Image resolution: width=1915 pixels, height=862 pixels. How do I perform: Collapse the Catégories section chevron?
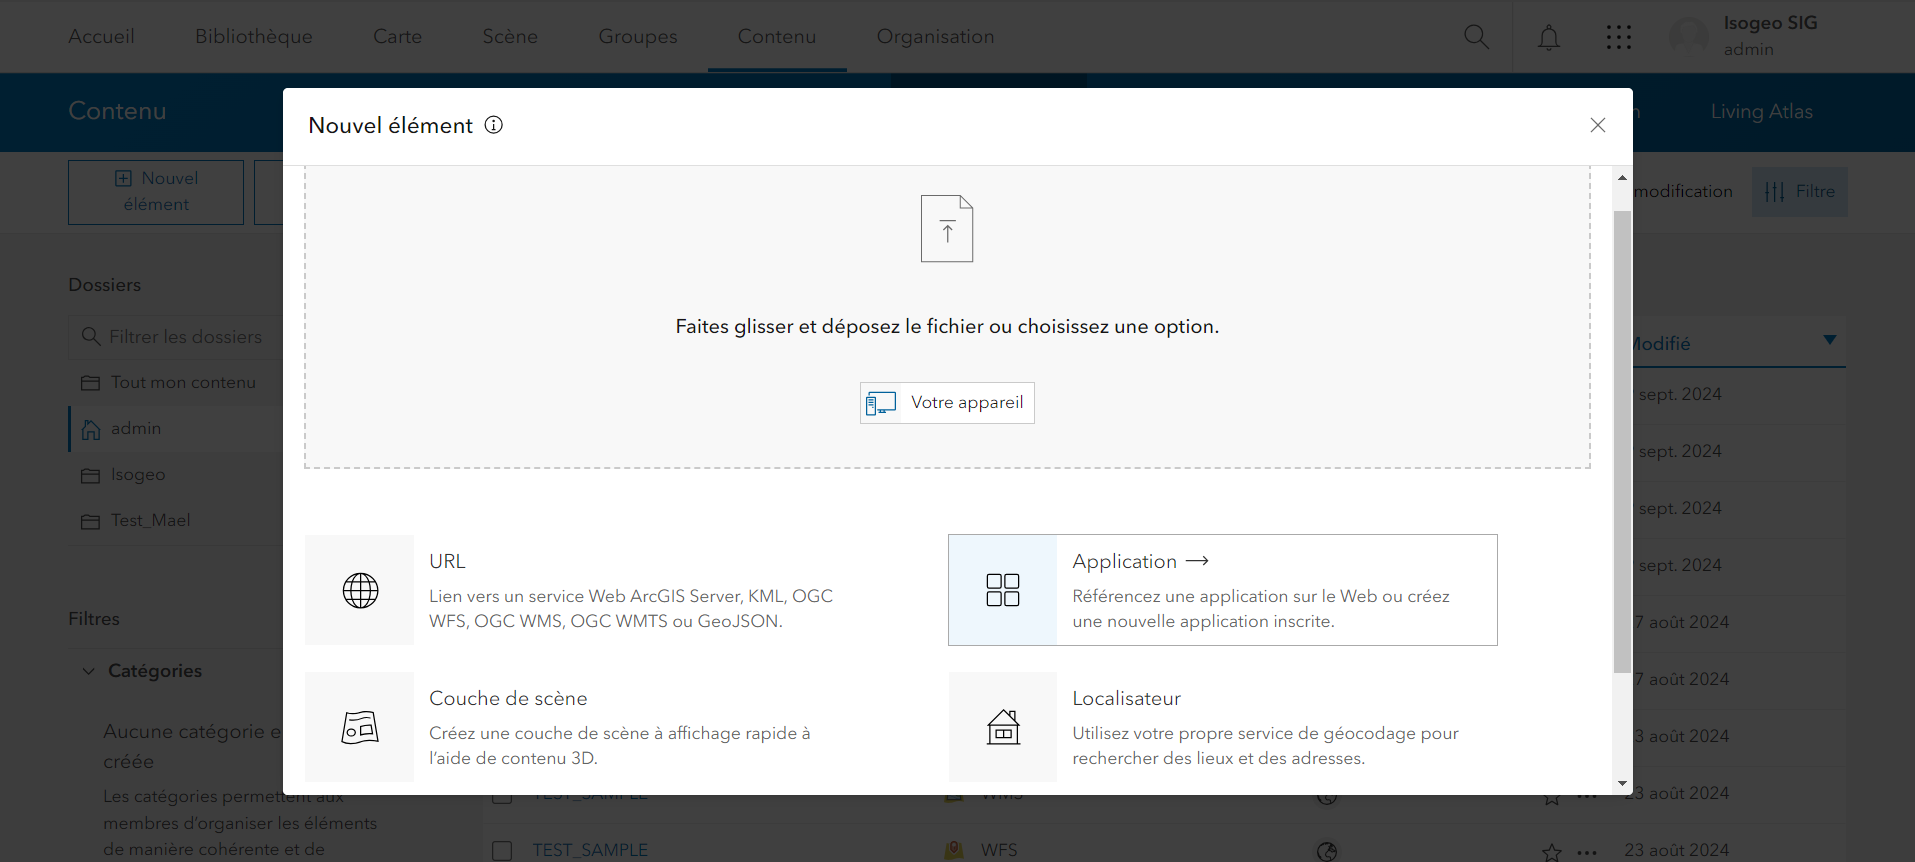[88, 671]
